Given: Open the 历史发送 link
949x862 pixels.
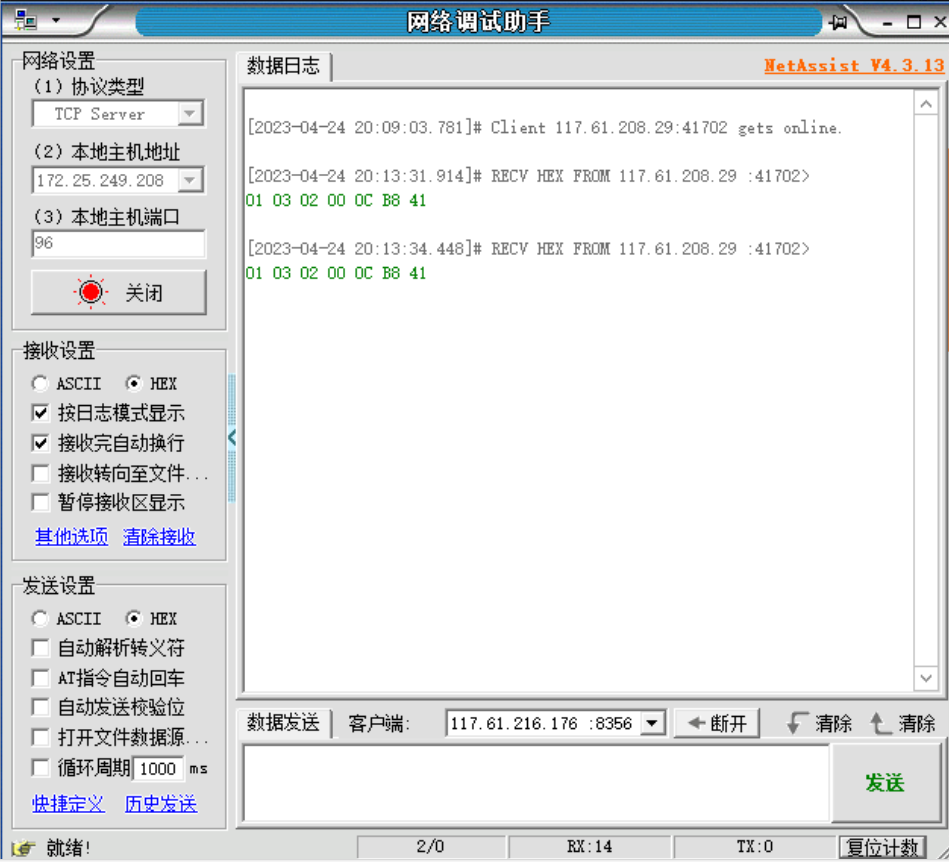Looking at the screenshot, I should 161,804.
